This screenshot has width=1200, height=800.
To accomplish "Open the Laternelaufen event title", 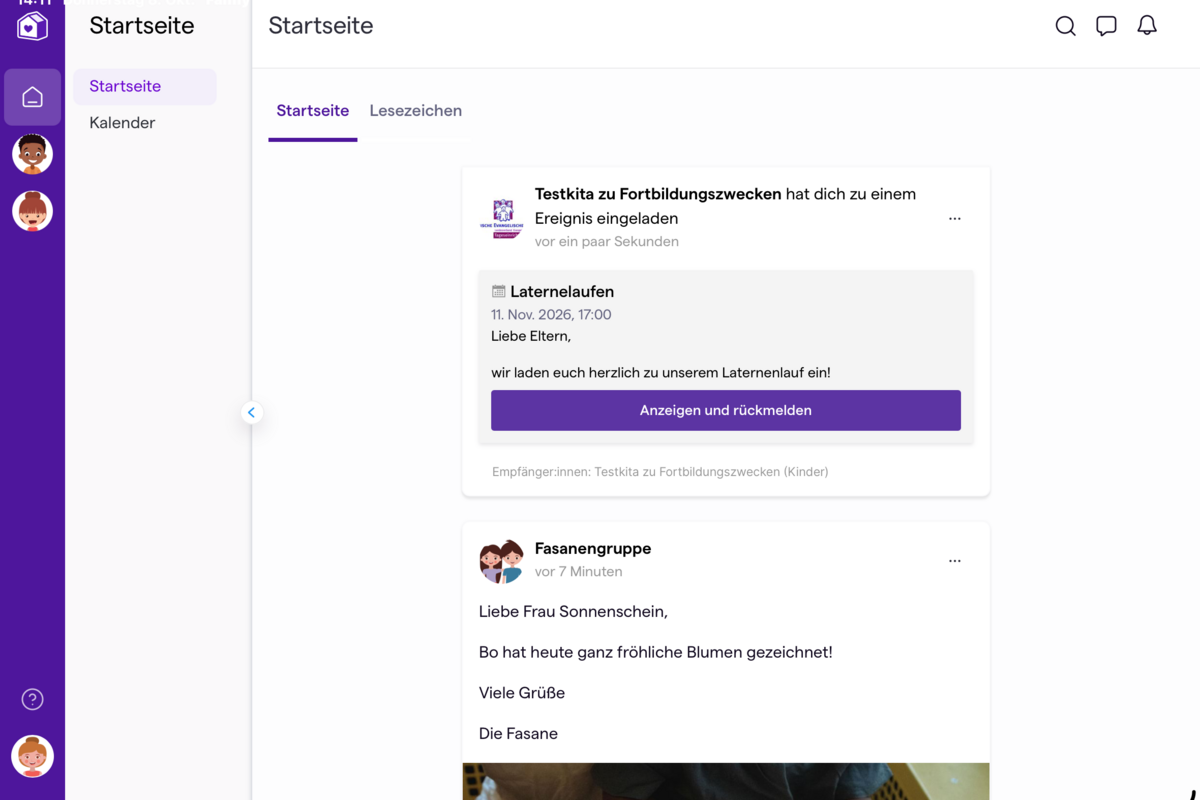I will [x=562, y=292].
